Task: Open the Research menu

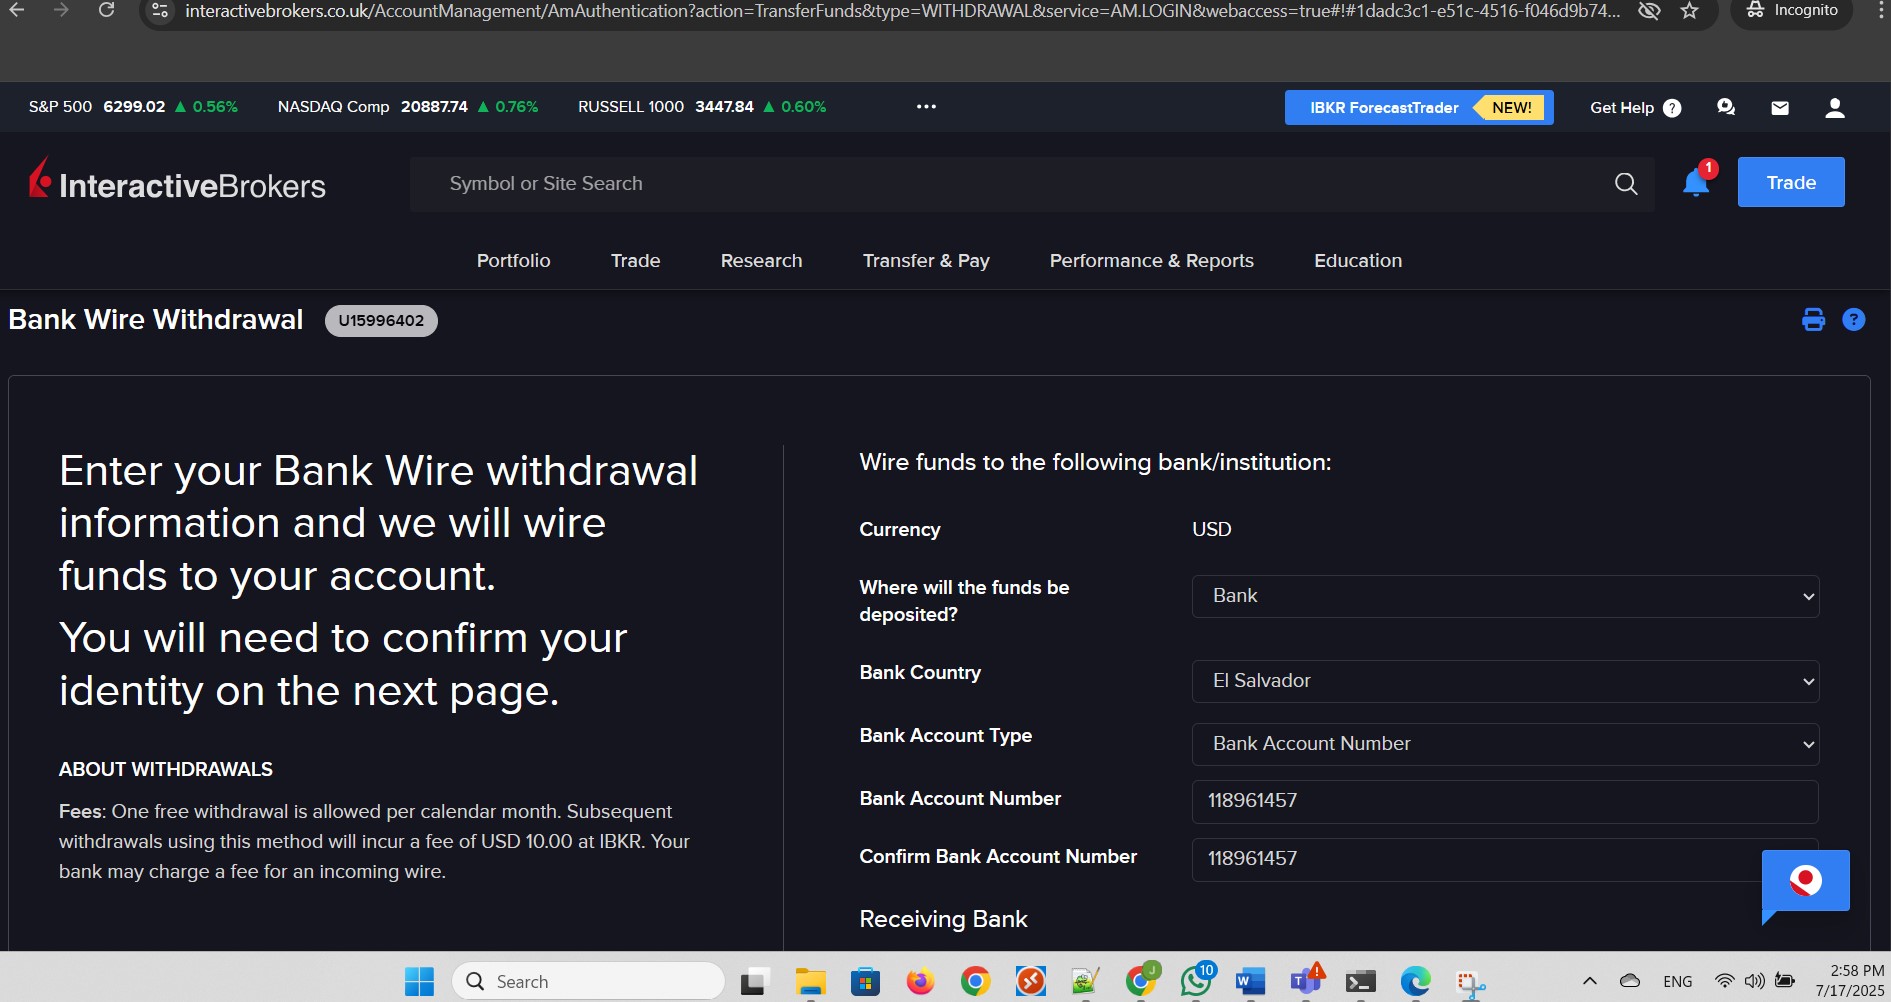Action: pyautogui.click(x=761, y=261)
